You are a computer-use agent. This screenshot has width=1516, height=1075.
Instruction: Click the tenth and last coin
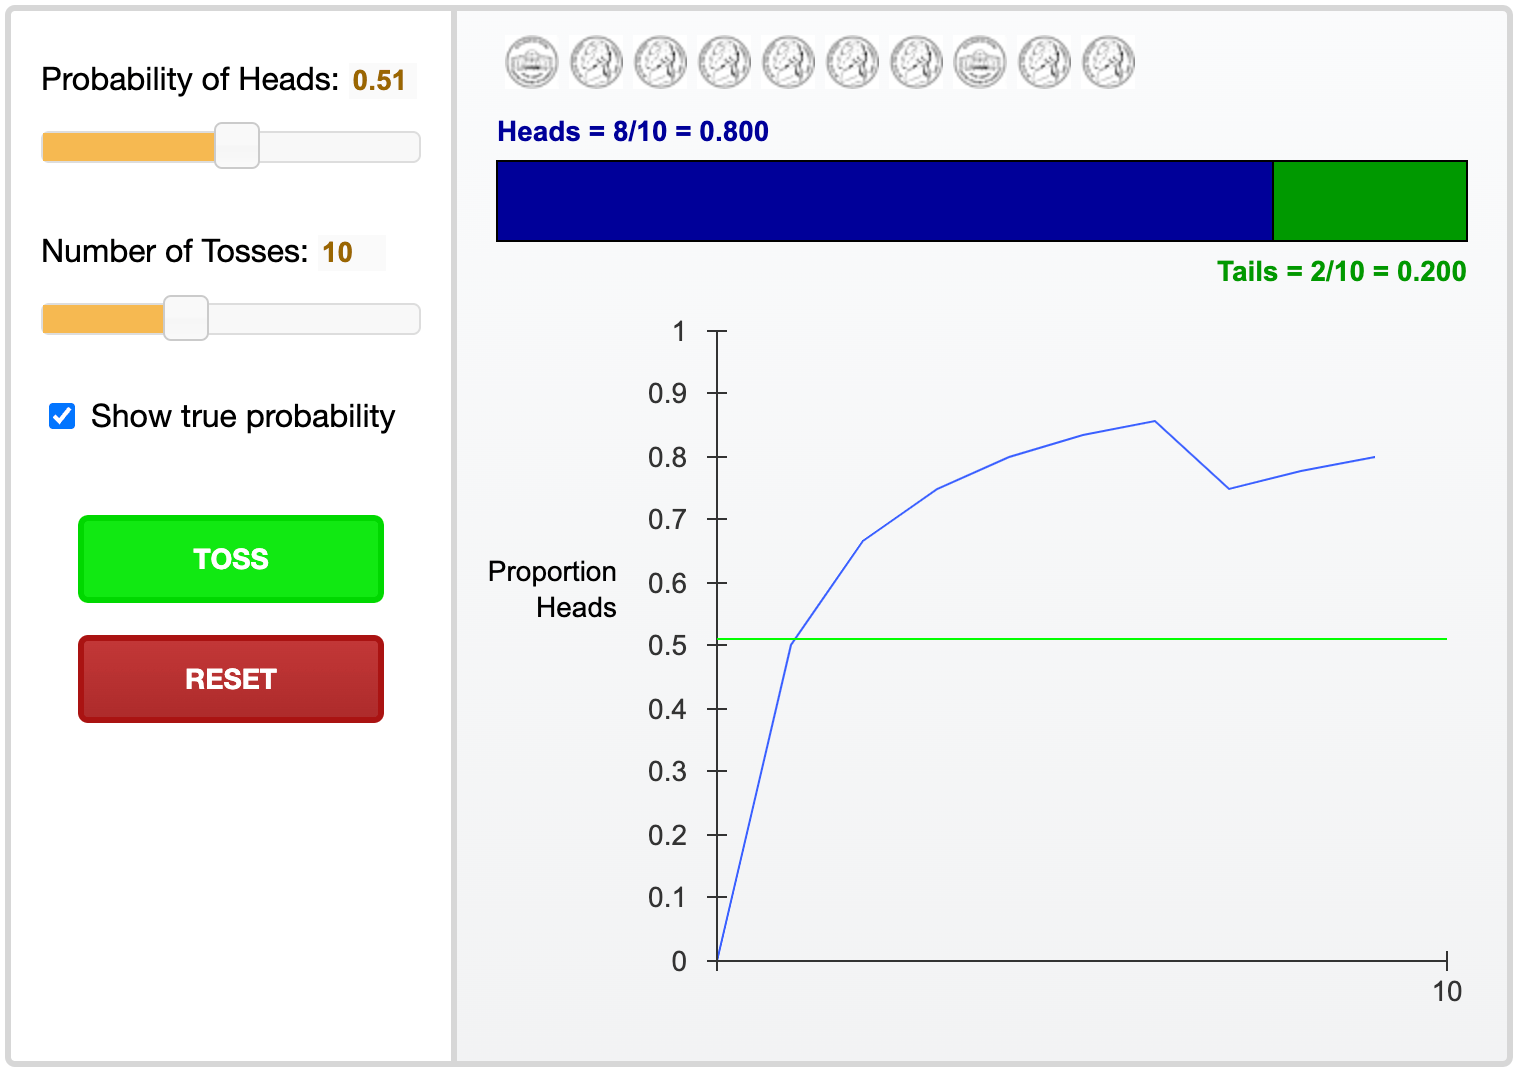point(1108,62)
